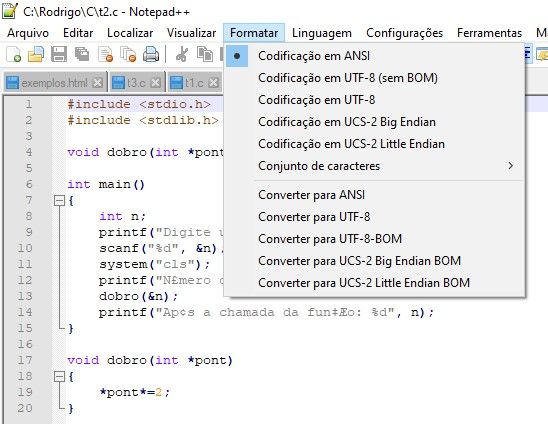
Task: Click the Close document toolbar icon
Action: [105, 55]
